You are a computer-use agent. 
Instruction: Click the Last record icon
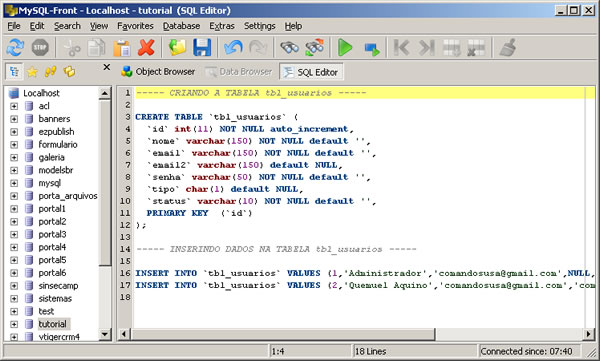pyautogui.click(x=426, y=48)
